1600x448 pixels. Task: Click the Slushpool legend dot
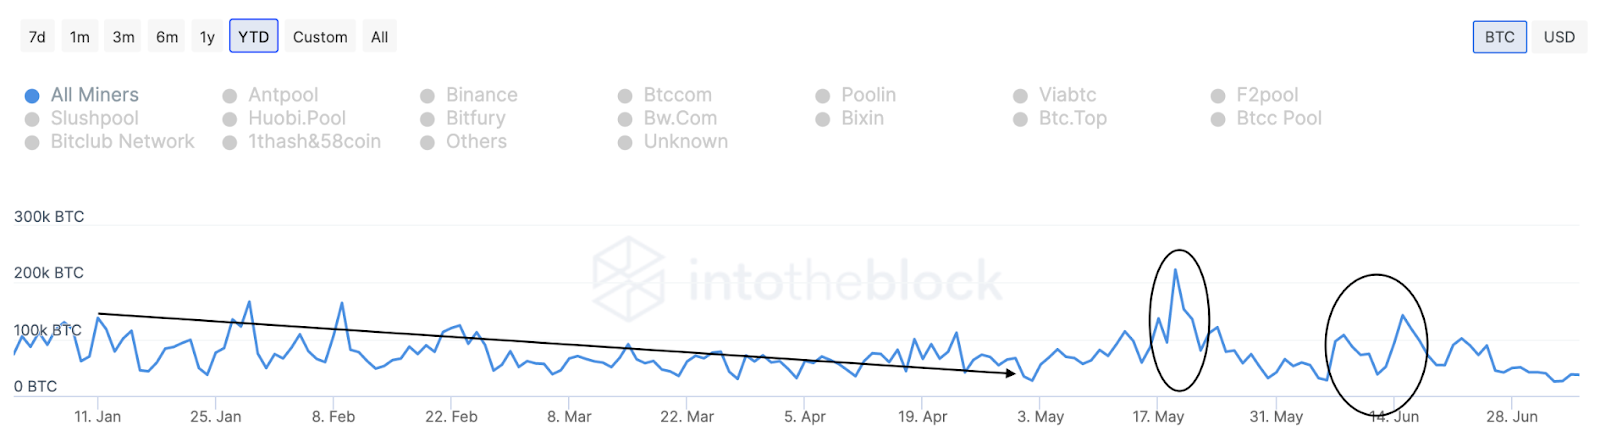[32, 119]
